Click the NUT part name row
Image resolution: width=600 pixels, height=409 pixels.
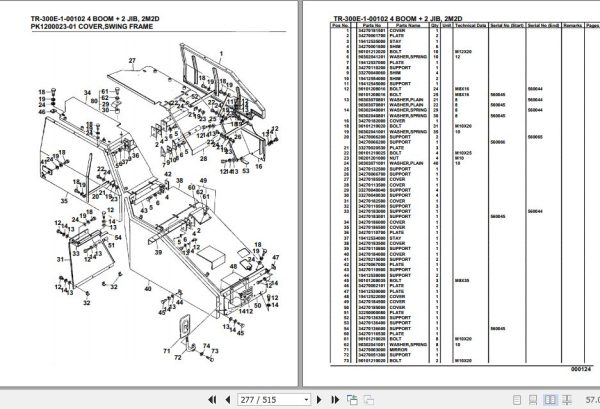(x=394, y=158)
